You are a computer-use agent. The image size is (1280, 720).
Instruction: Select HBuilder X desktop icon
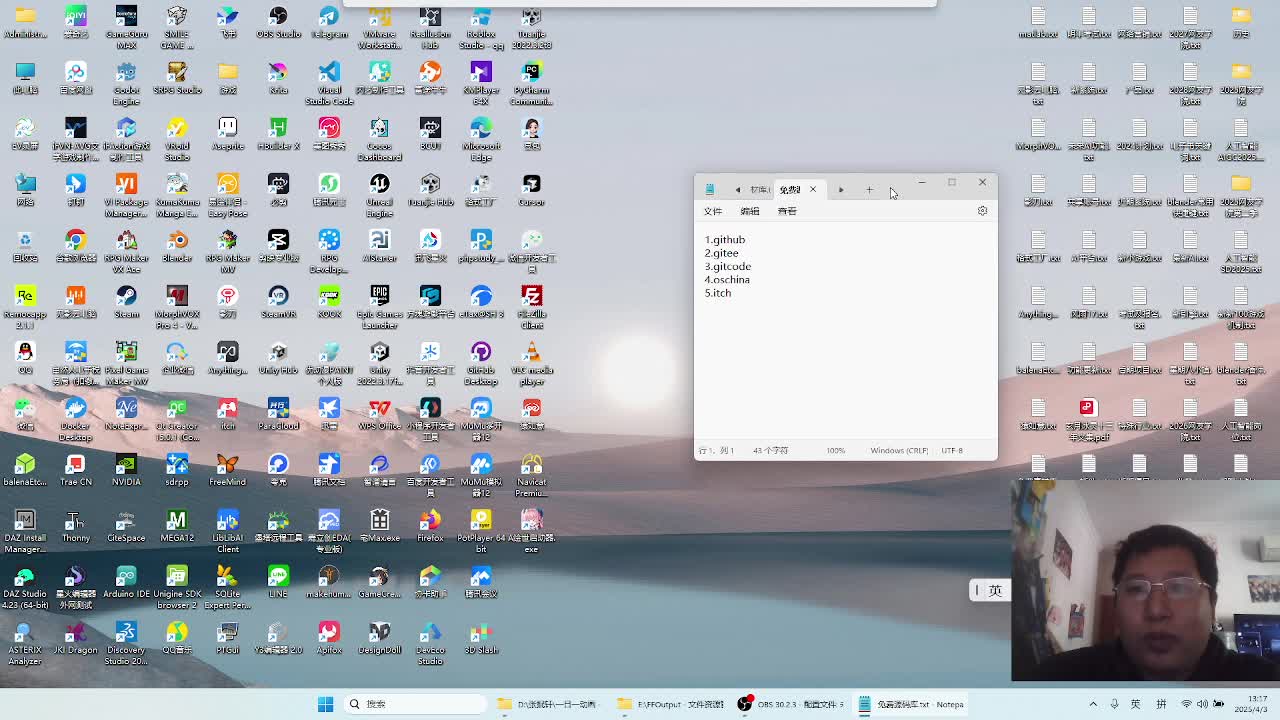(278, 135)
